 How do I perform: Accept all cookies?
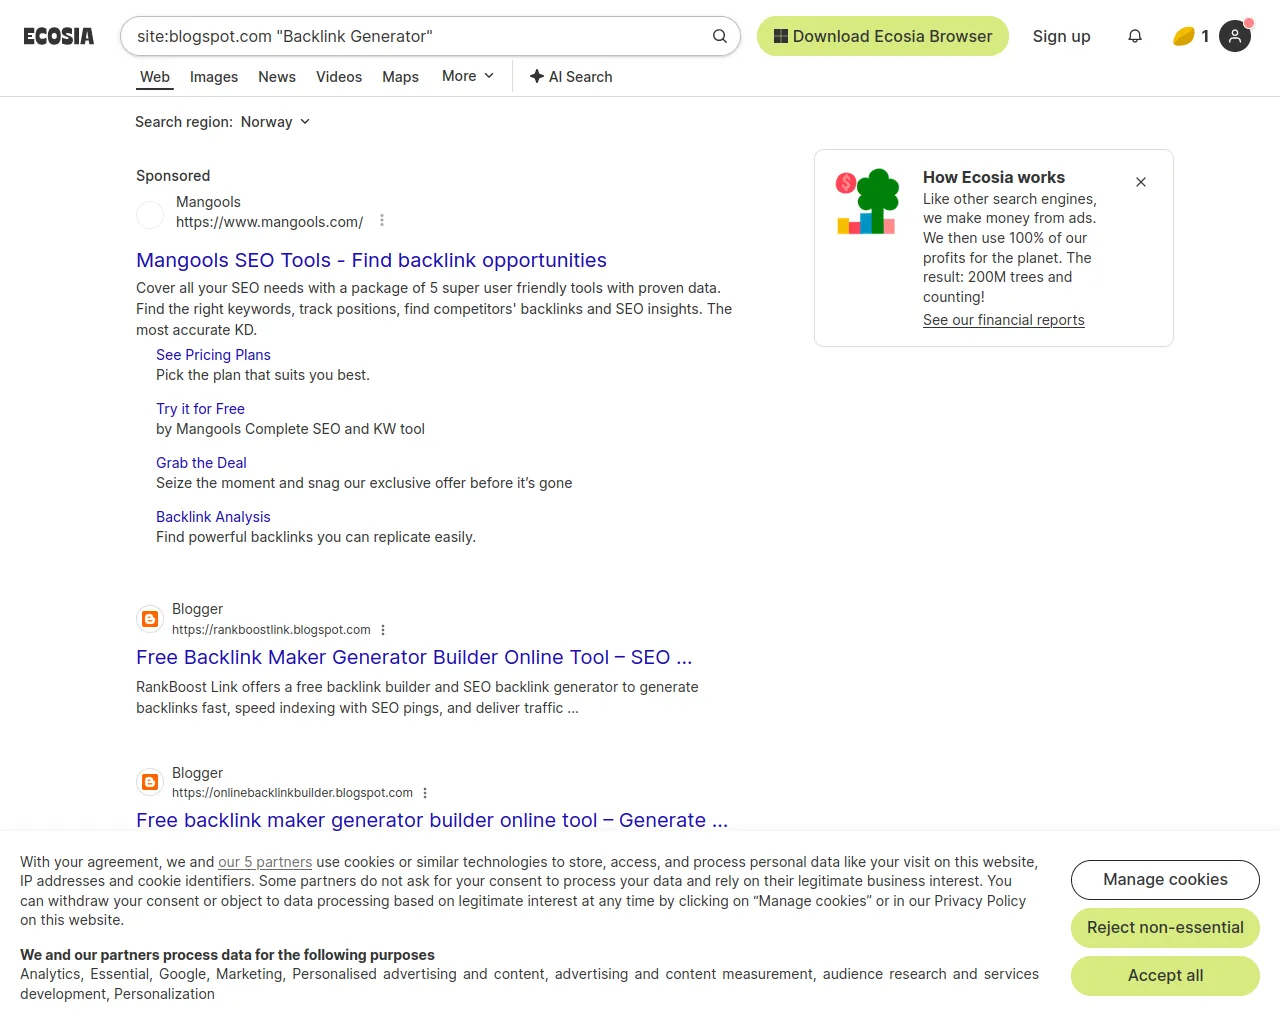tap(1165, 976)
